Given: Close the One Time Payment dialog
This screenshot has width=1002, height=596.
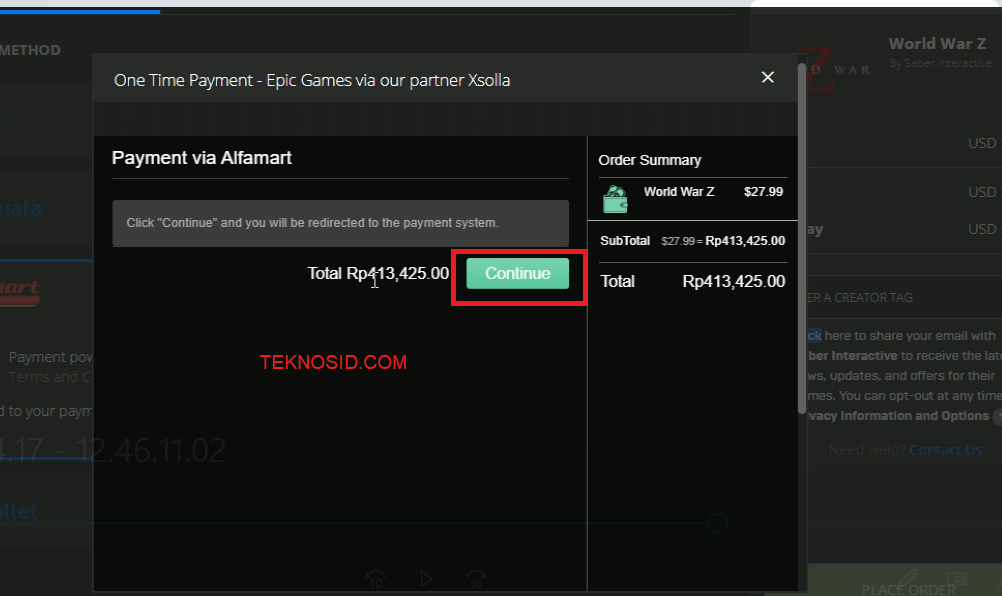Looking at the screenshot, I should click(767, 77).
